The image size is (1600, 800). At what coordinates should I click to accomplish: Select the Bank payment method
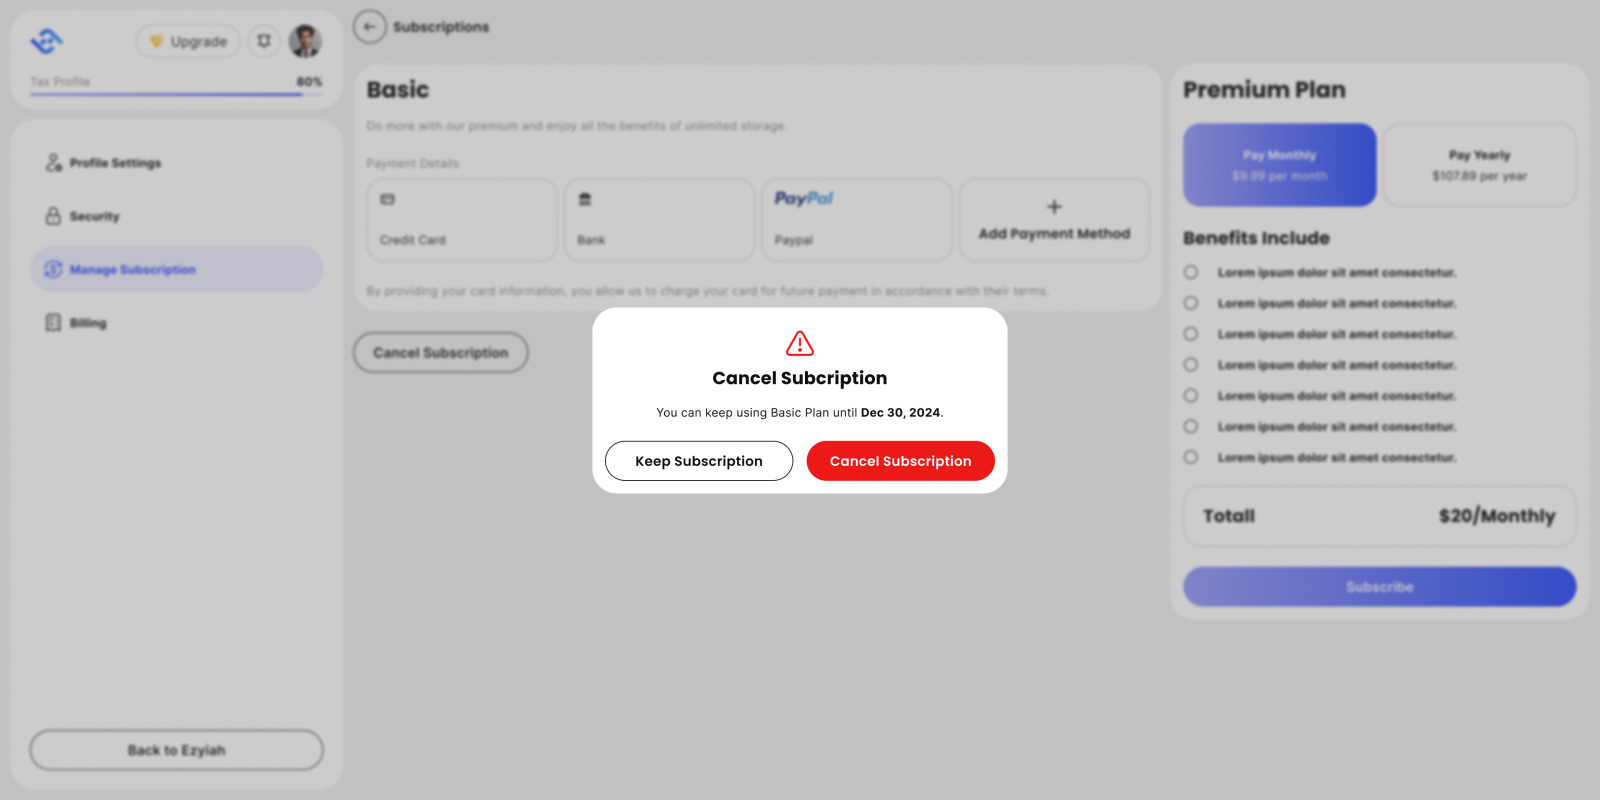pos(659,220)
